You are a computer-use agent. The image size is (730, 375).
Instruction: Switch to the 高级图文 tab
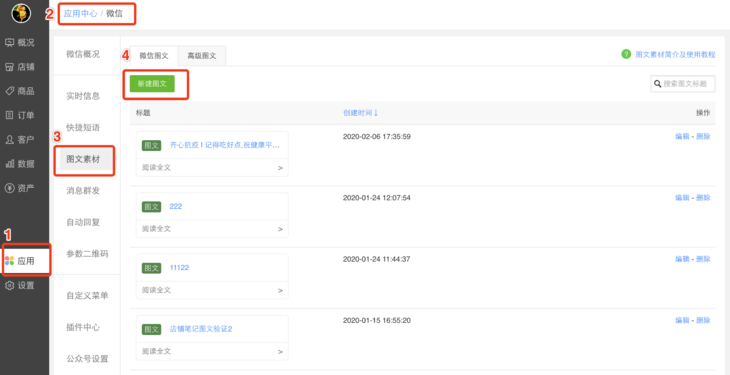(202, 56)
